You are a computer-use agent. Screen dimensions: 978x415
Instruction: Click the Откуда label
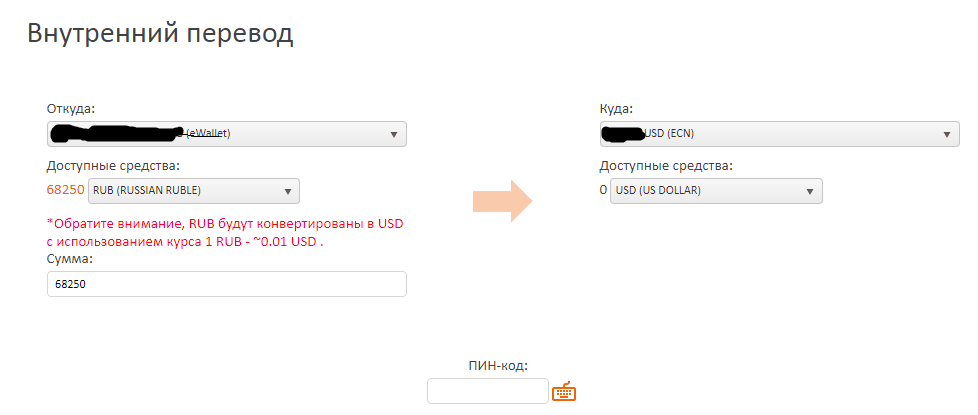[x=71, y=109]
